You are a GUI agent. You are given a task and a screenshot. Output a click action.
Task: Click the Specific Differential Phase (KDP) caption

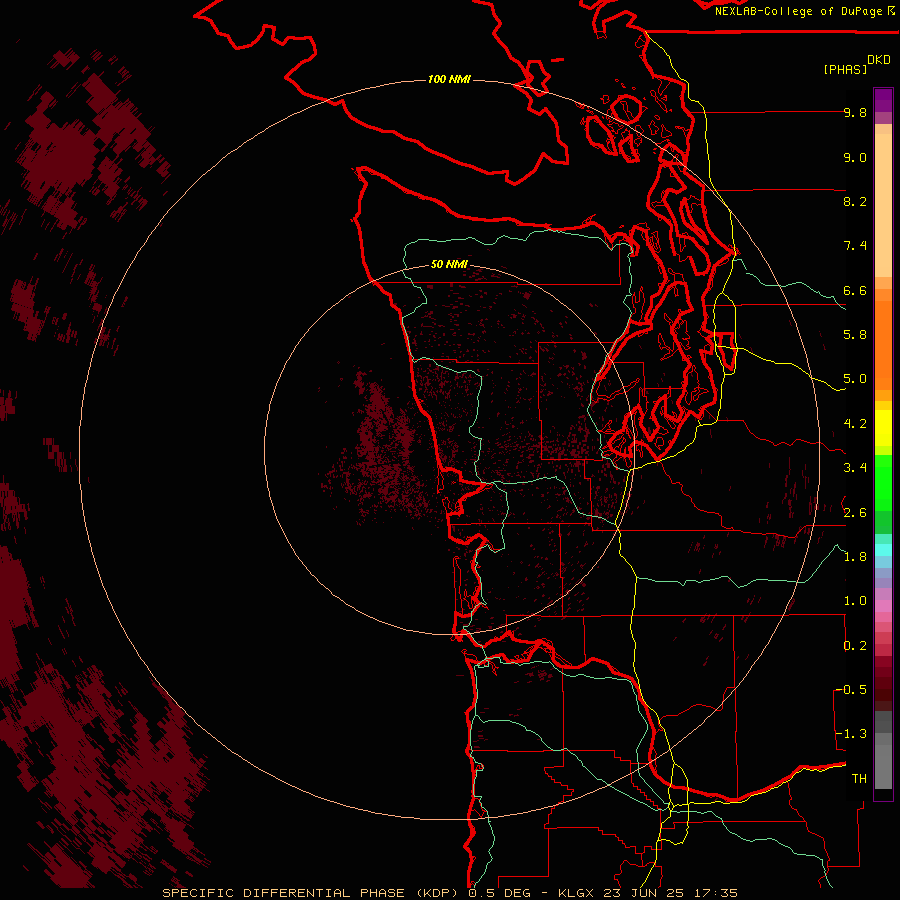(x=312, y=893)
